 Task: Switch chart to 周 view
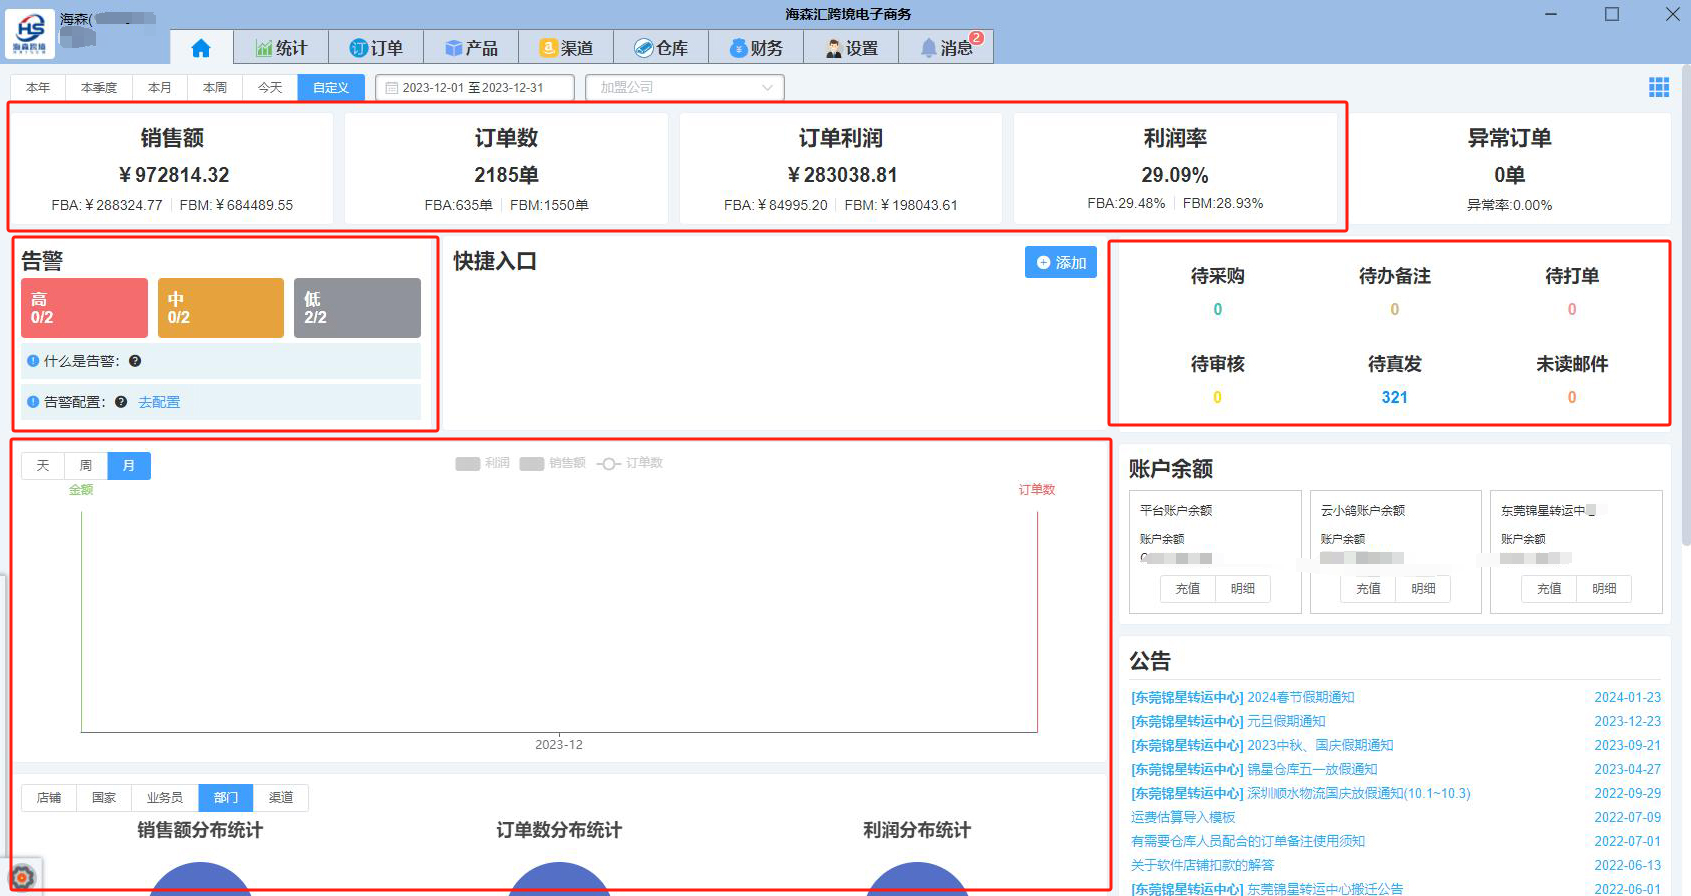pos(86,466)
